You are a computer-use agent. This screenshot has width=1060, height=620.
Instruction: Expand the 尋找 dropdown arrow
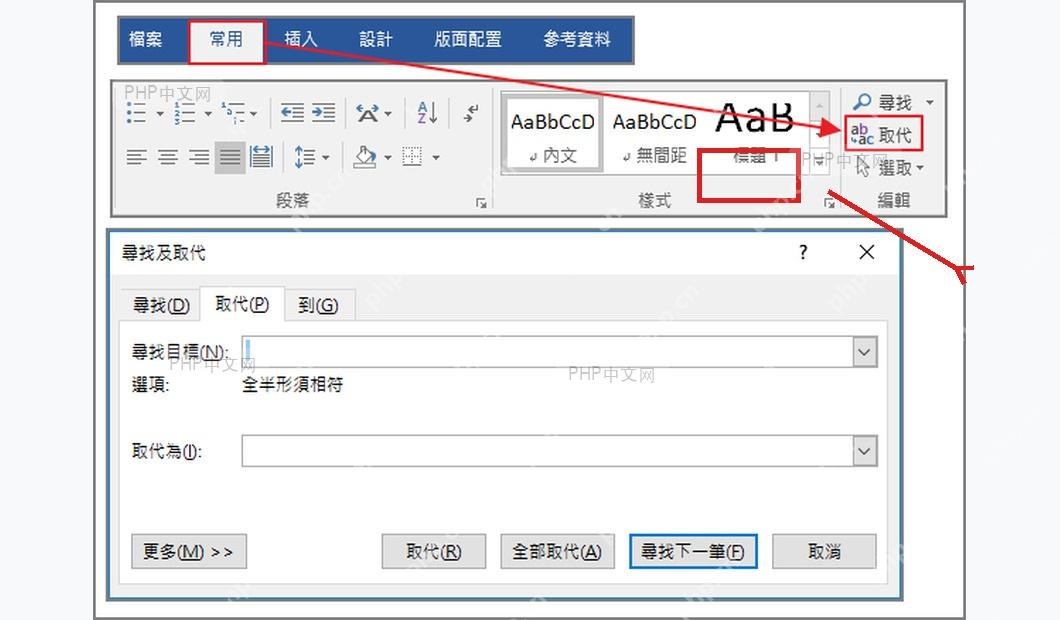coord(930,103)
